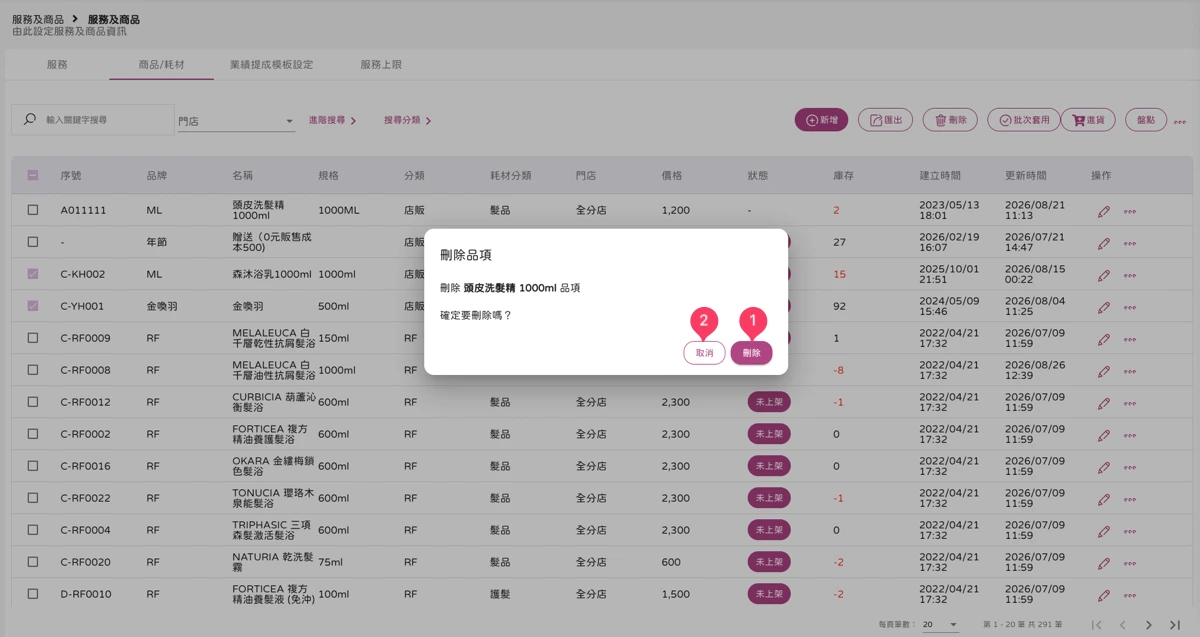The width and height of the screenshot is (1200, 637).
Task: Tick the checkbox for row A011111
Action: (33, 210)
